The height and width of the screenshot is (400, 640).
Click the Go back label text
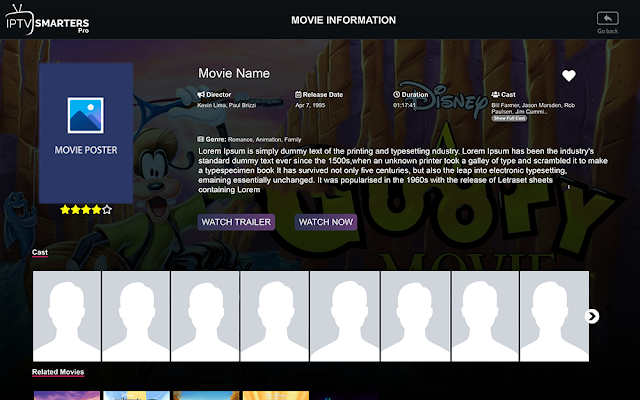[x=607, y=31]
